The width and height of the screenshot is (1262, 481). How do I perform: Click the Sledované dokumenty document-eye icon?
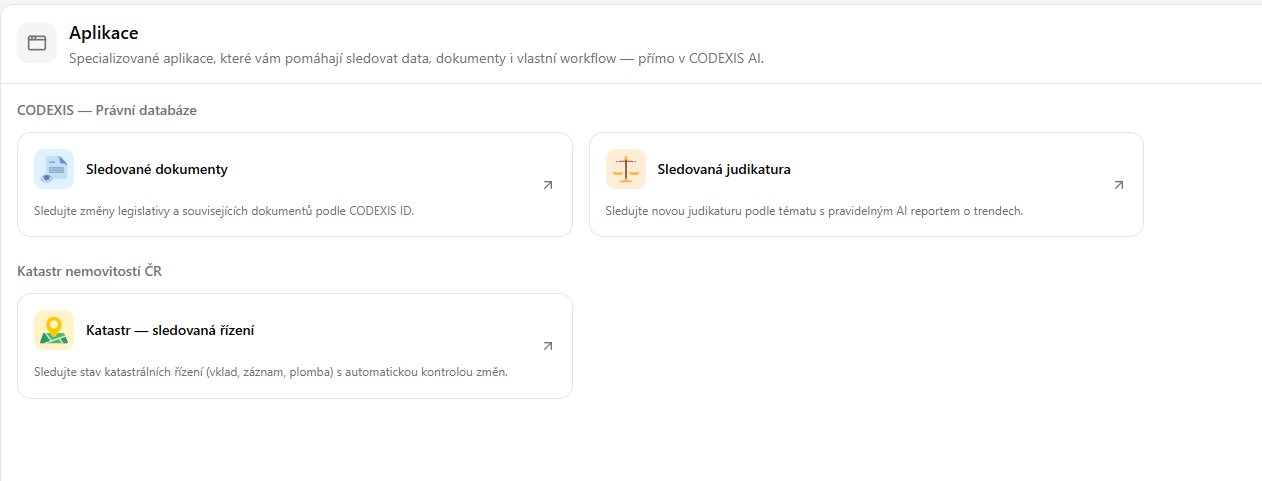54,169
